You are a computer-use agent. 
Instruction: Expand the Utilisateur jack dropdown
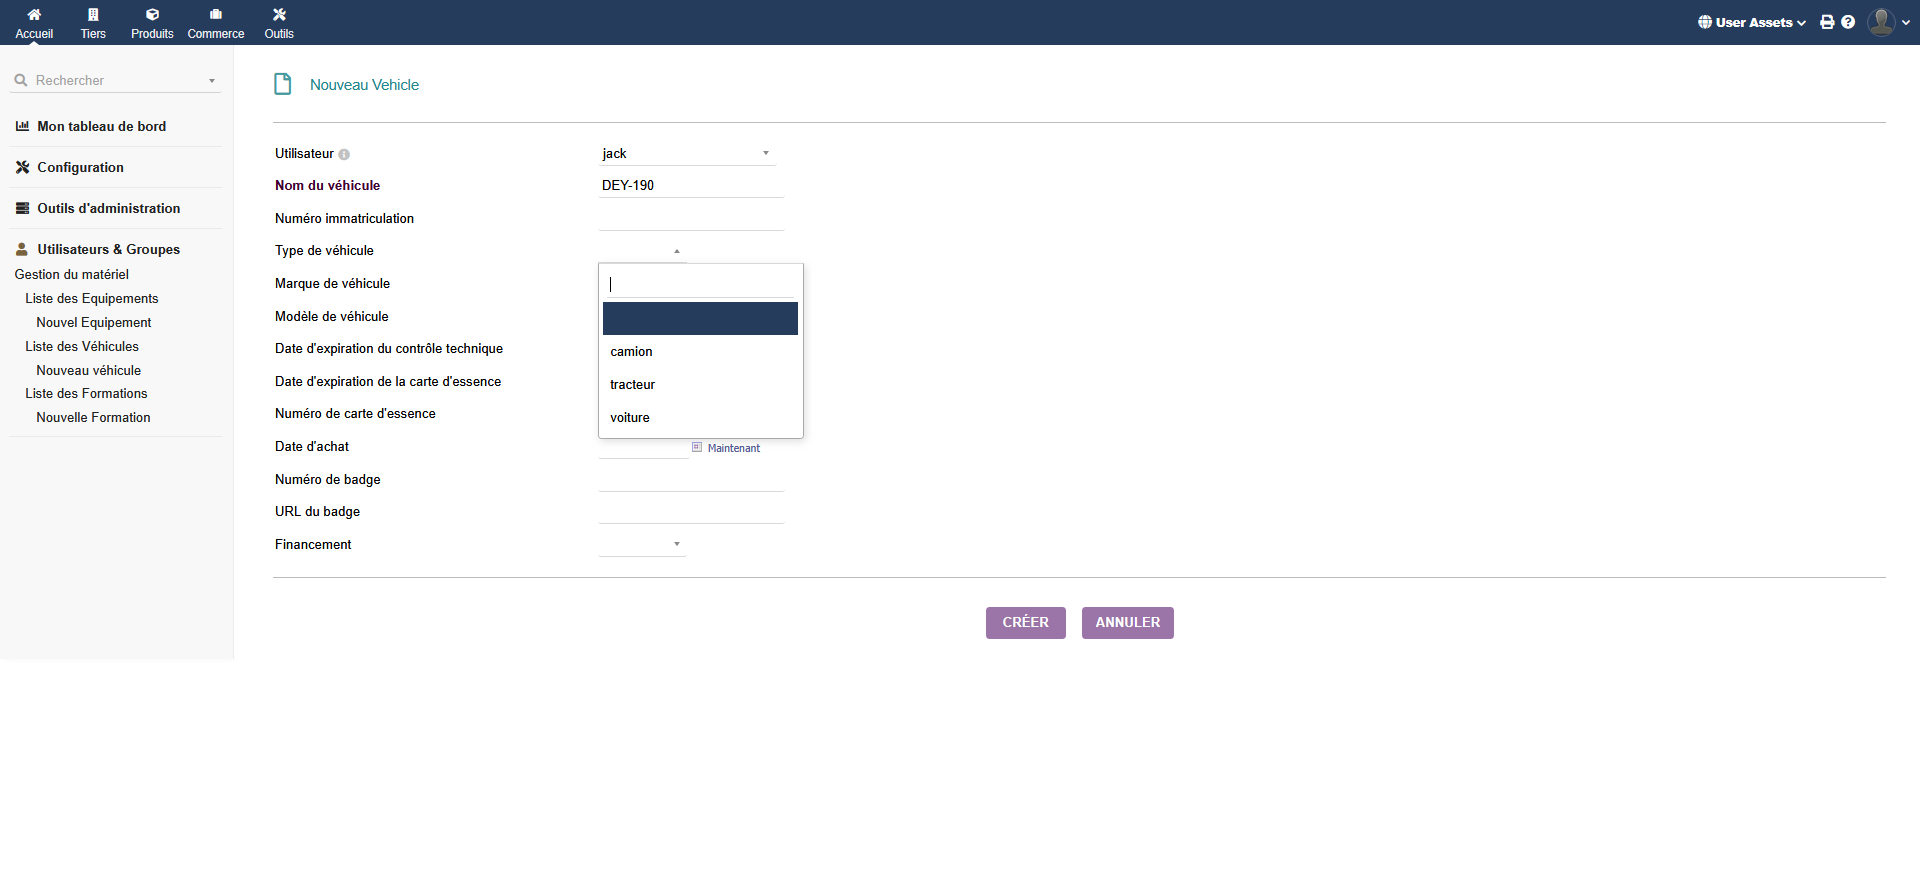686,154
